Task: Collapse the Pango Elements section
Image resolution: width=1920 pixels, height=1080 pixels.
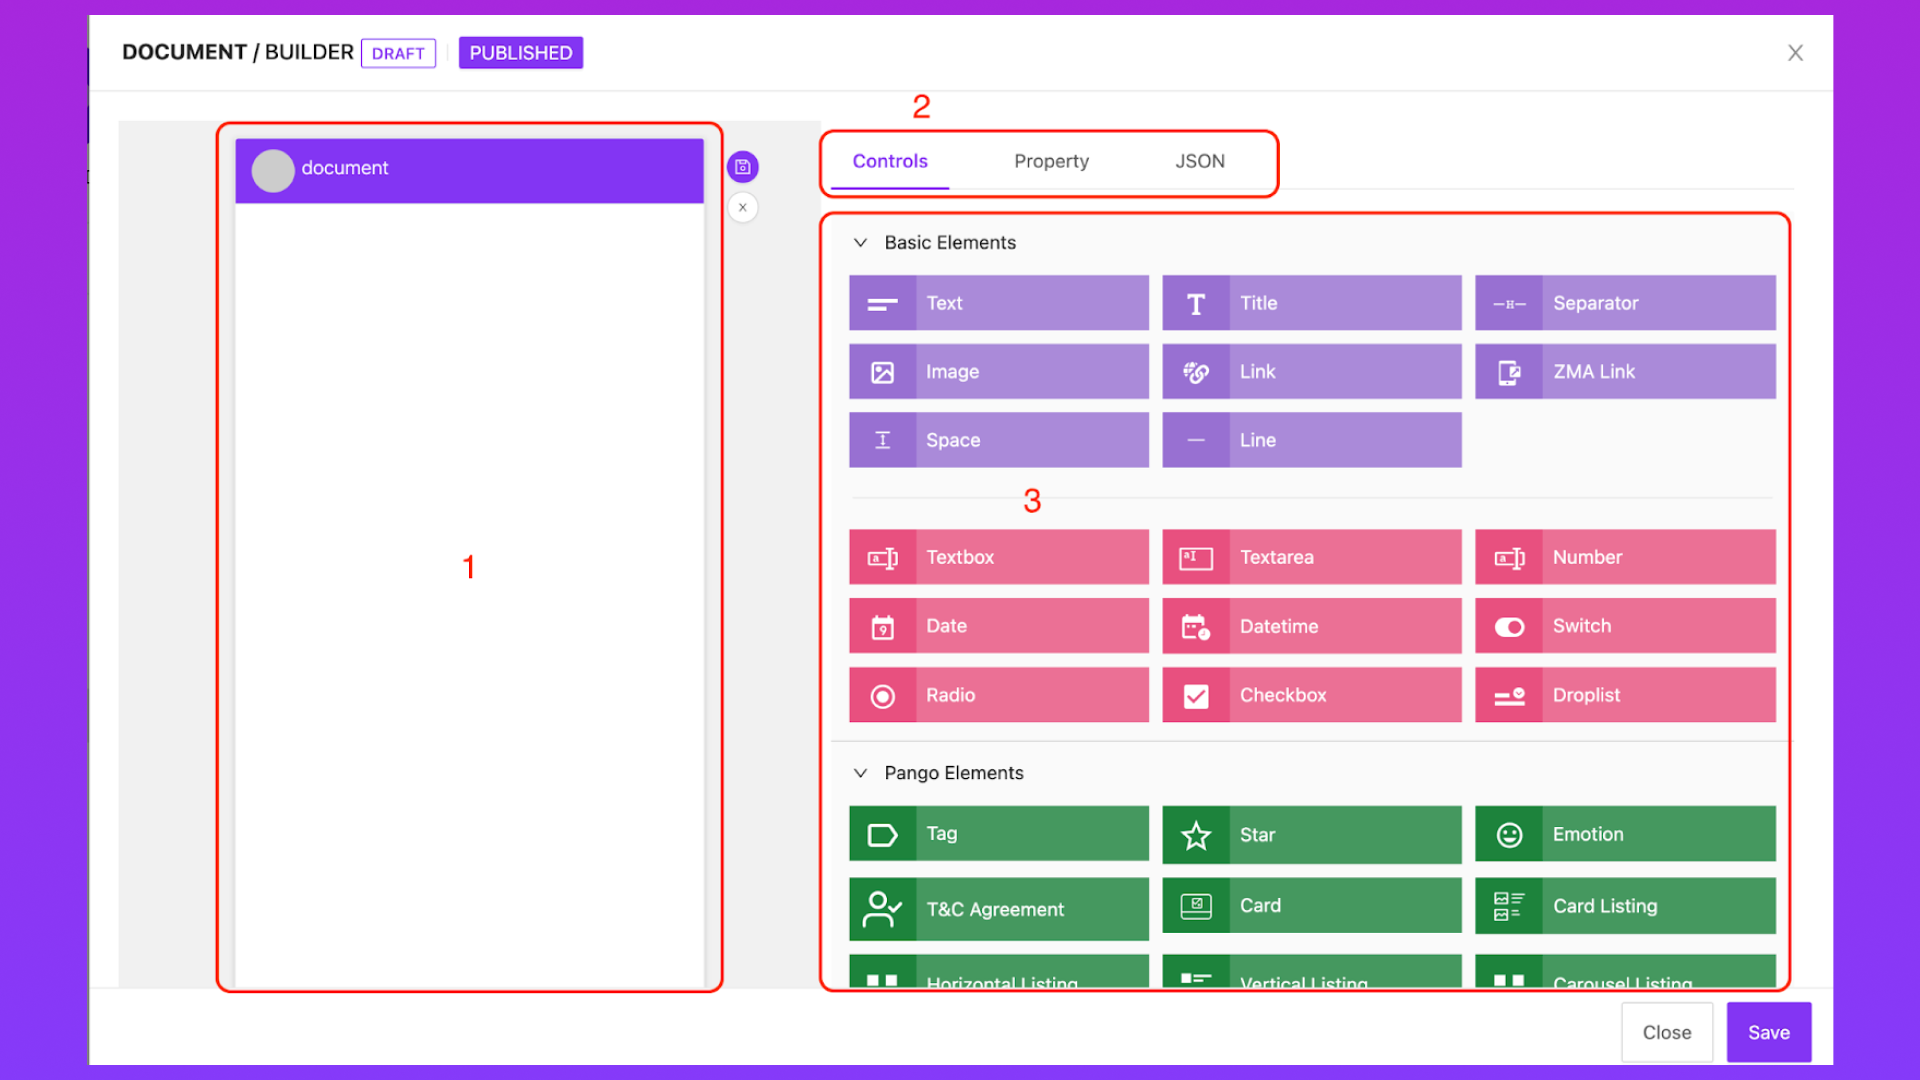Action: pyautogui.click(x=860, y=773)
